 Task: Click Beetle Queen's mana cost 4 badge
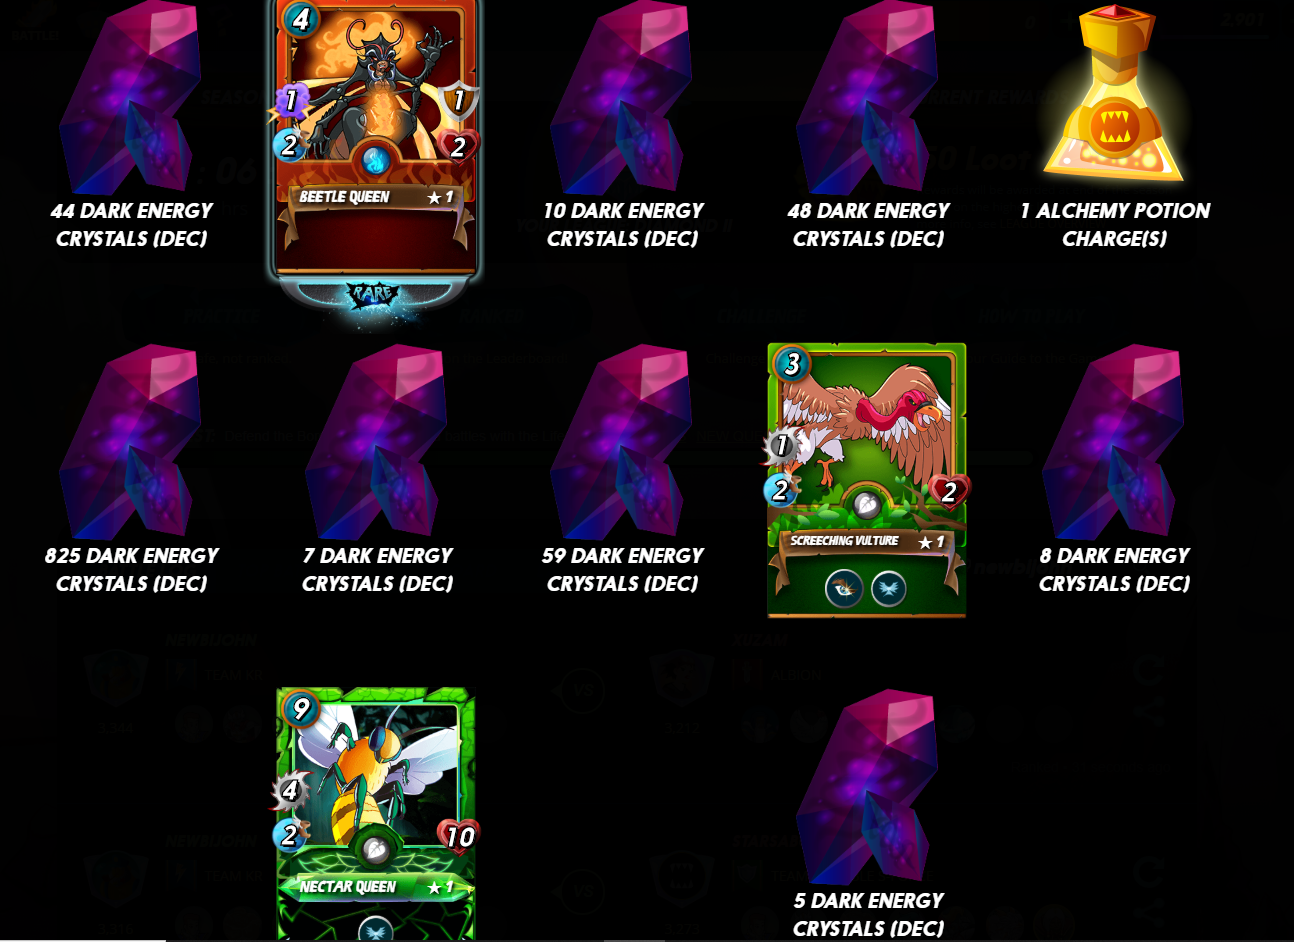(x=300, y=17)
